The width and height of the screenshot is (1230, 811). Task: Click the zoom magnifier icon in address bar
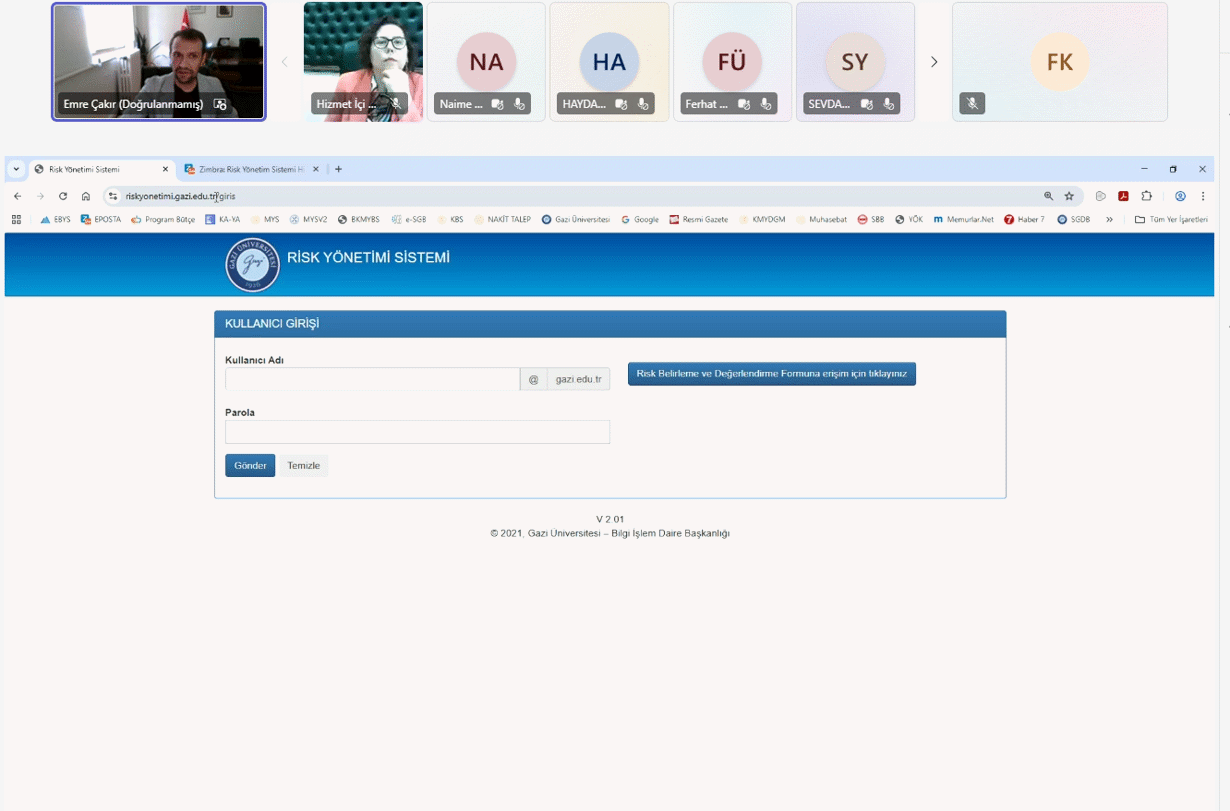(1048, 197)
